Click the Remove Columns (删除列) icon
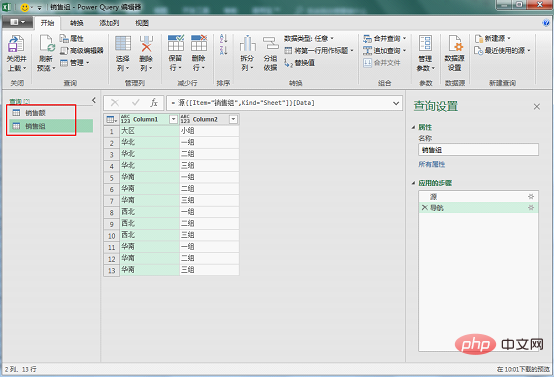The height and width of the screenshot is (377, 554). point(146,44)
